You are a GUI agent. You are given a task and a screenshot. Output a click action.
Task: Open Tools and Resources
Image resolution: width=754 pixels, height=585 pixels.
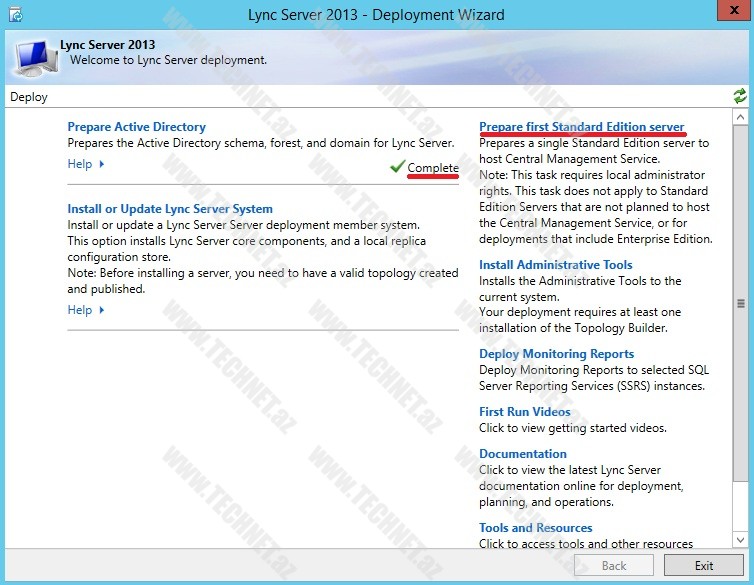click(x=535, y=528)
